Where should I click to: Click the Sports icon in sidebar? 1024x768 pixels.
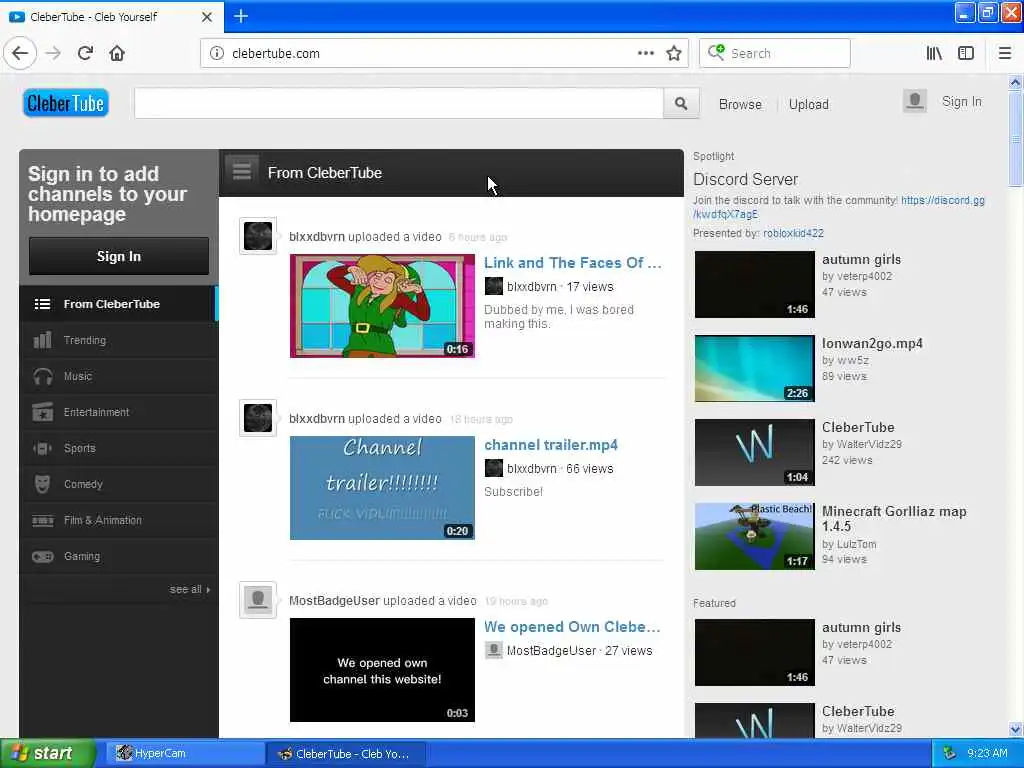(42, 448)
